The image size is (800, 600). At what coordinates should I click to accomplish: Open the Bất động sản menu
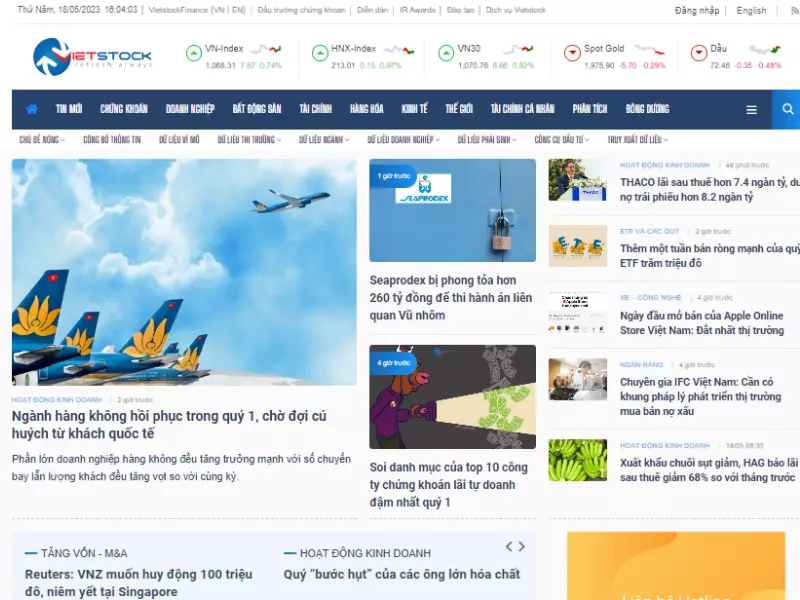[x=257, y=109]
